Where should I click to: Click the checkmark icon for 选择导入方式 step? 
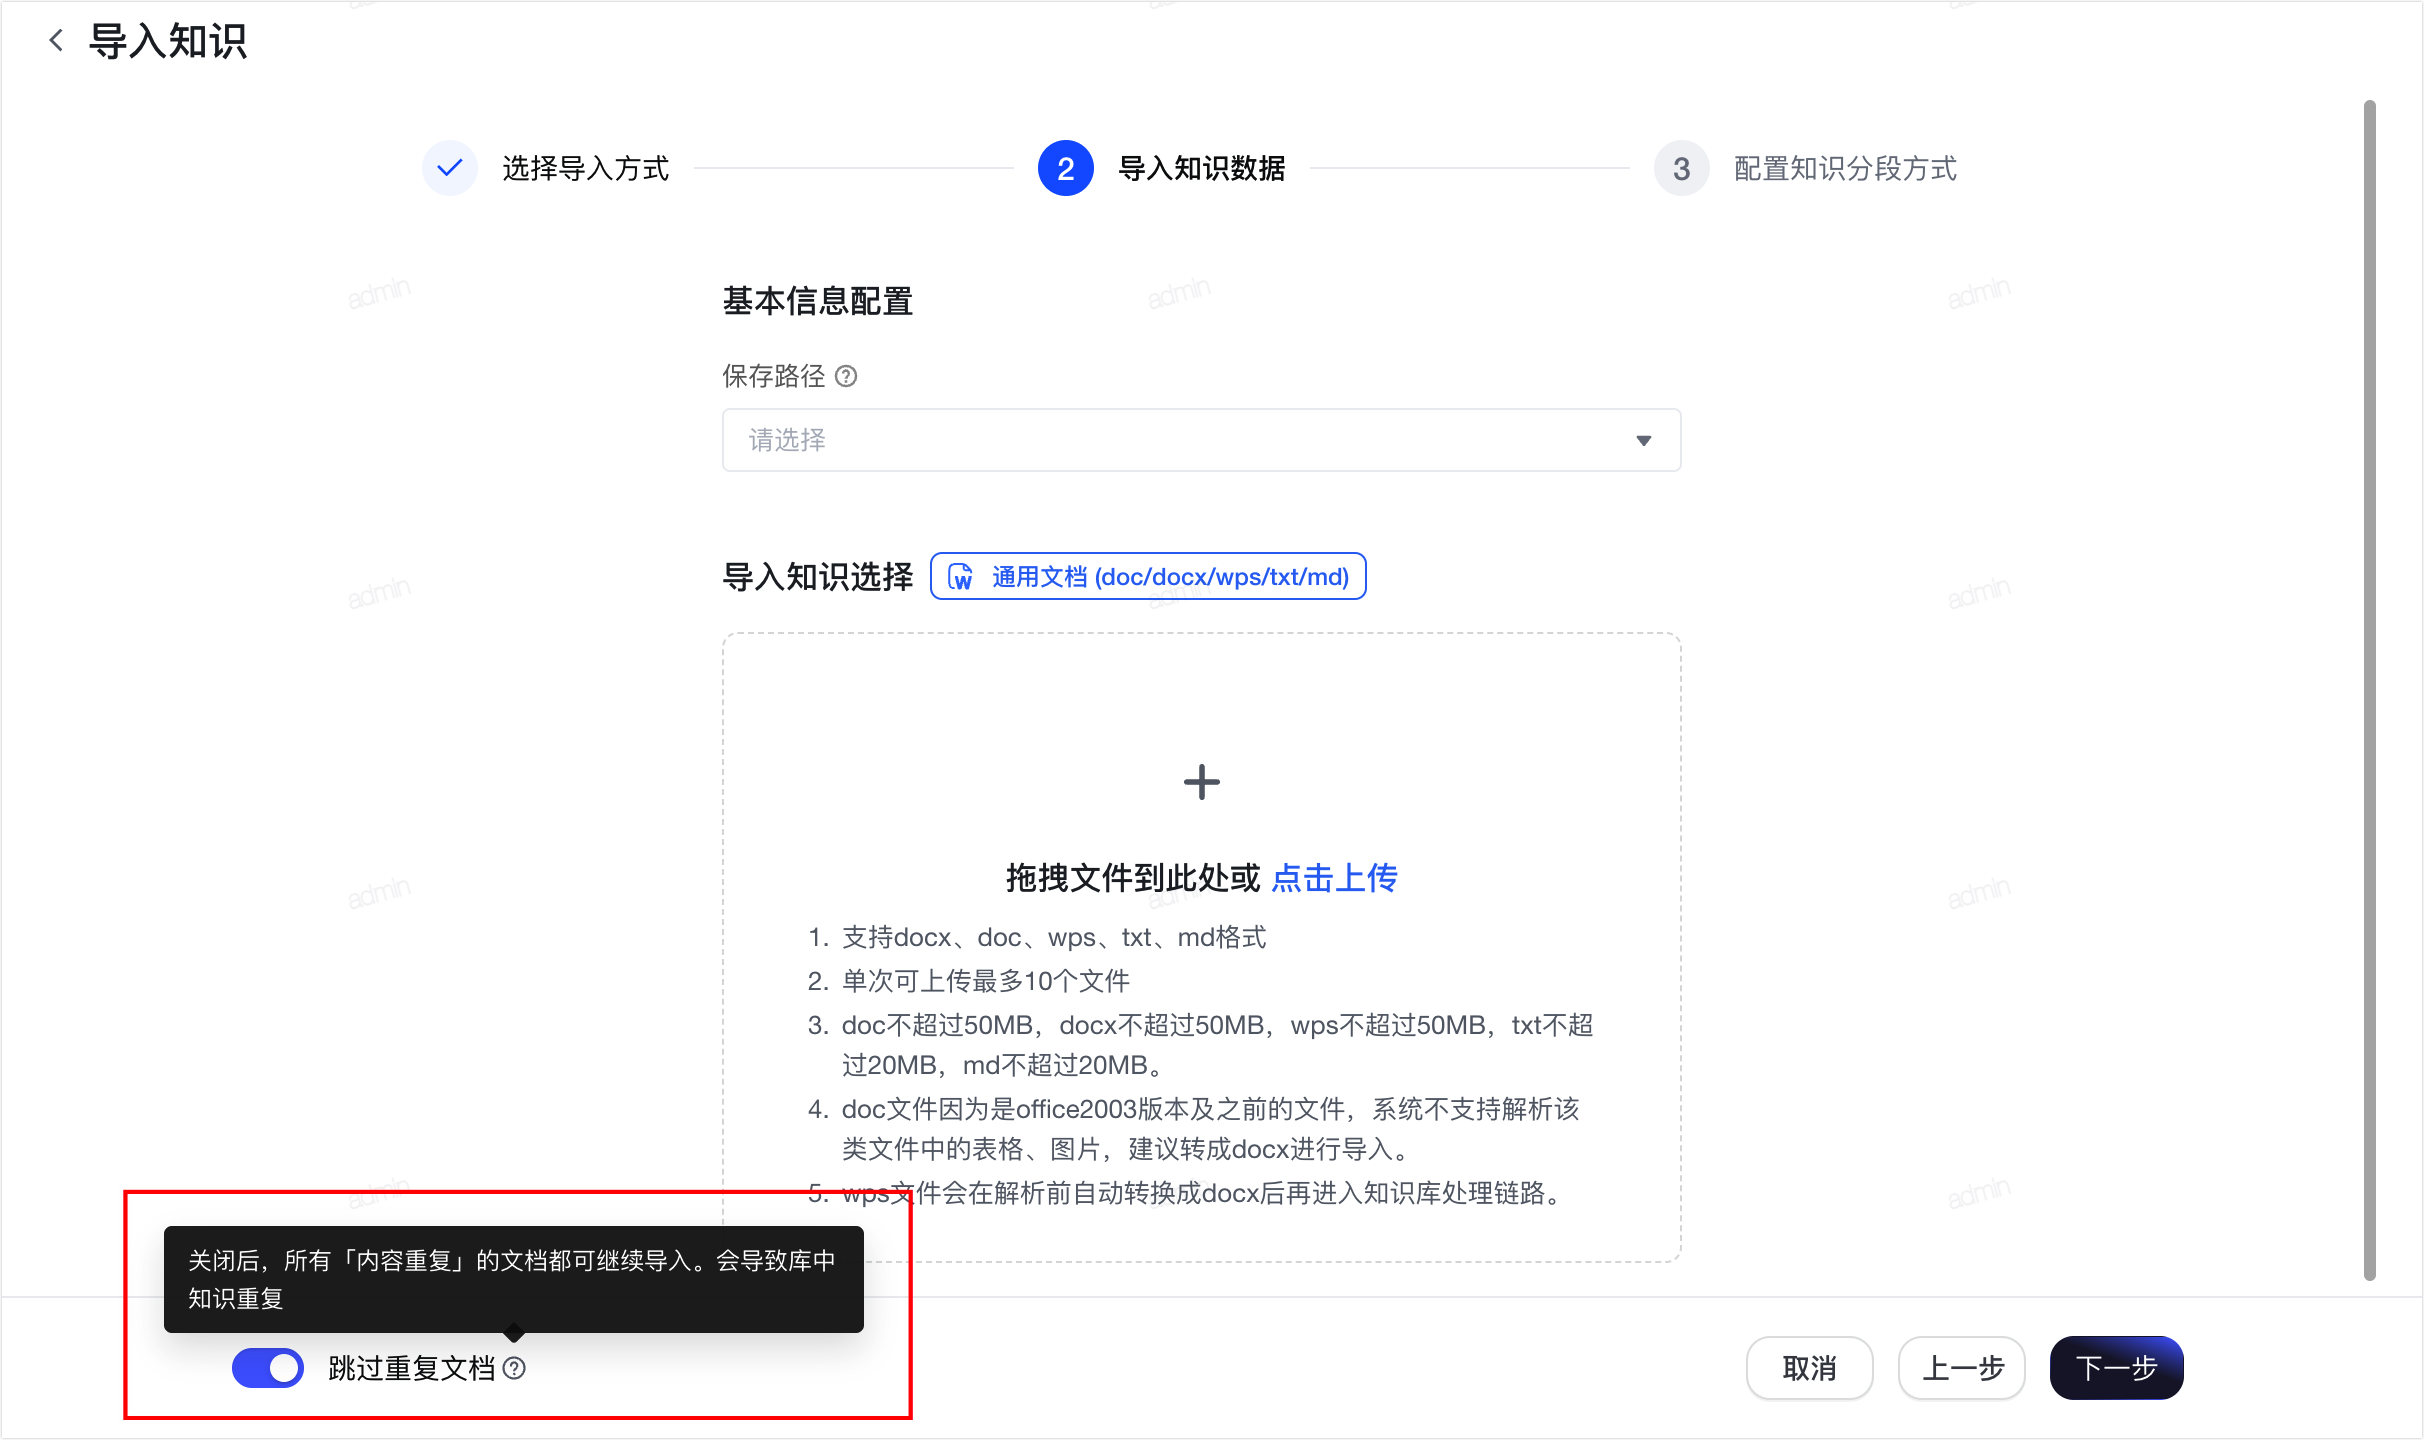click(x=450, y=168)
